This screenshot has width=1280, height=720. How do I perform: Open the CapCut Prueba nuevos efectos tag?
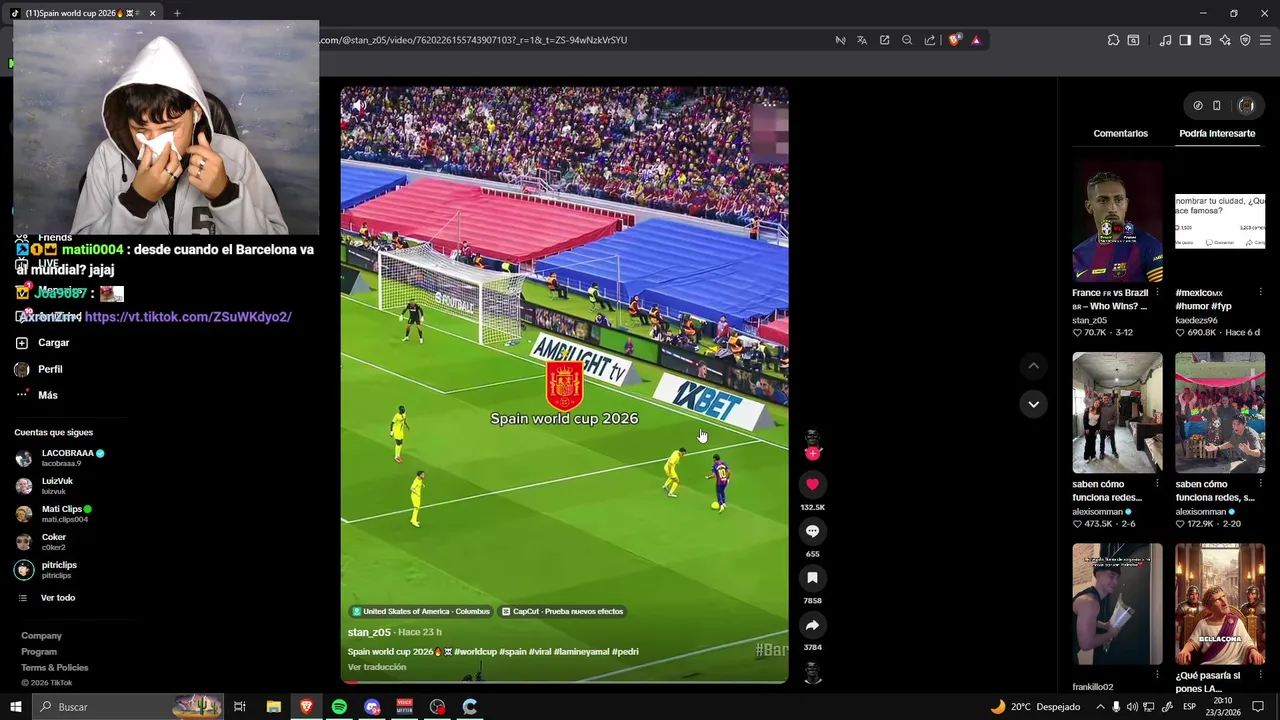pyautogui.click(x=562, y=611)
